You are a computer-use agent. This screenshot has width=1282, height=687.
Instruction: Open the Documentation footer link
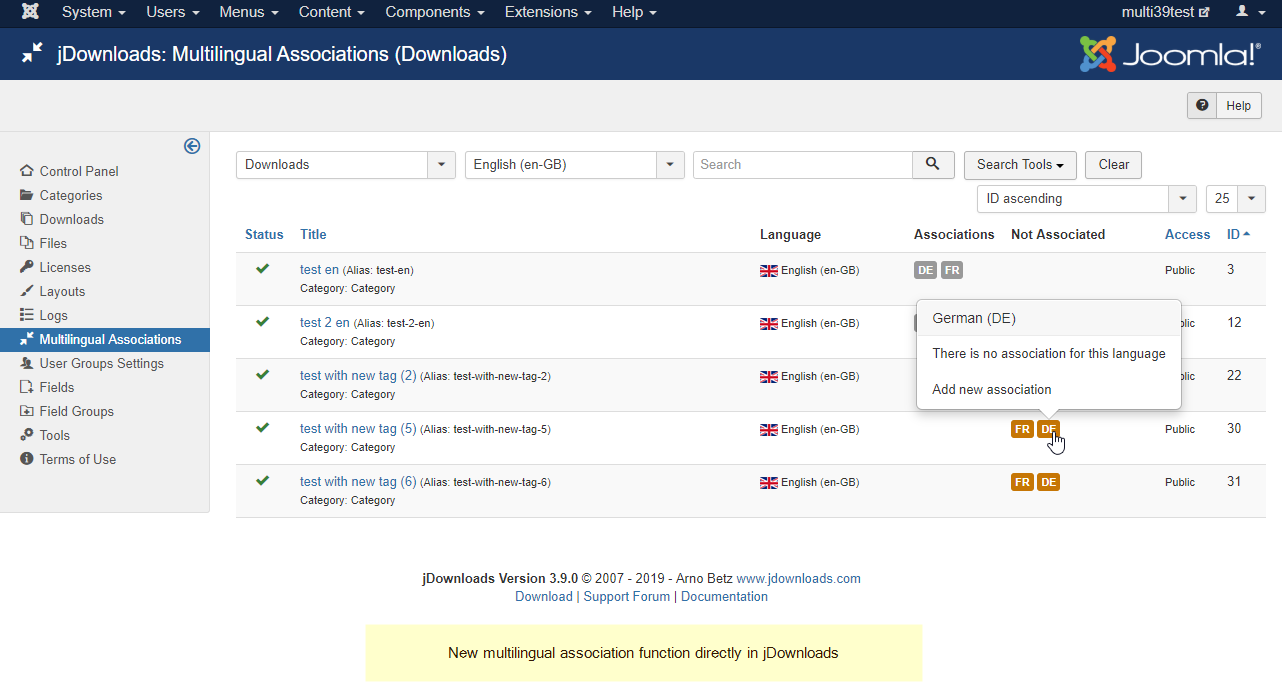[724, 597]
